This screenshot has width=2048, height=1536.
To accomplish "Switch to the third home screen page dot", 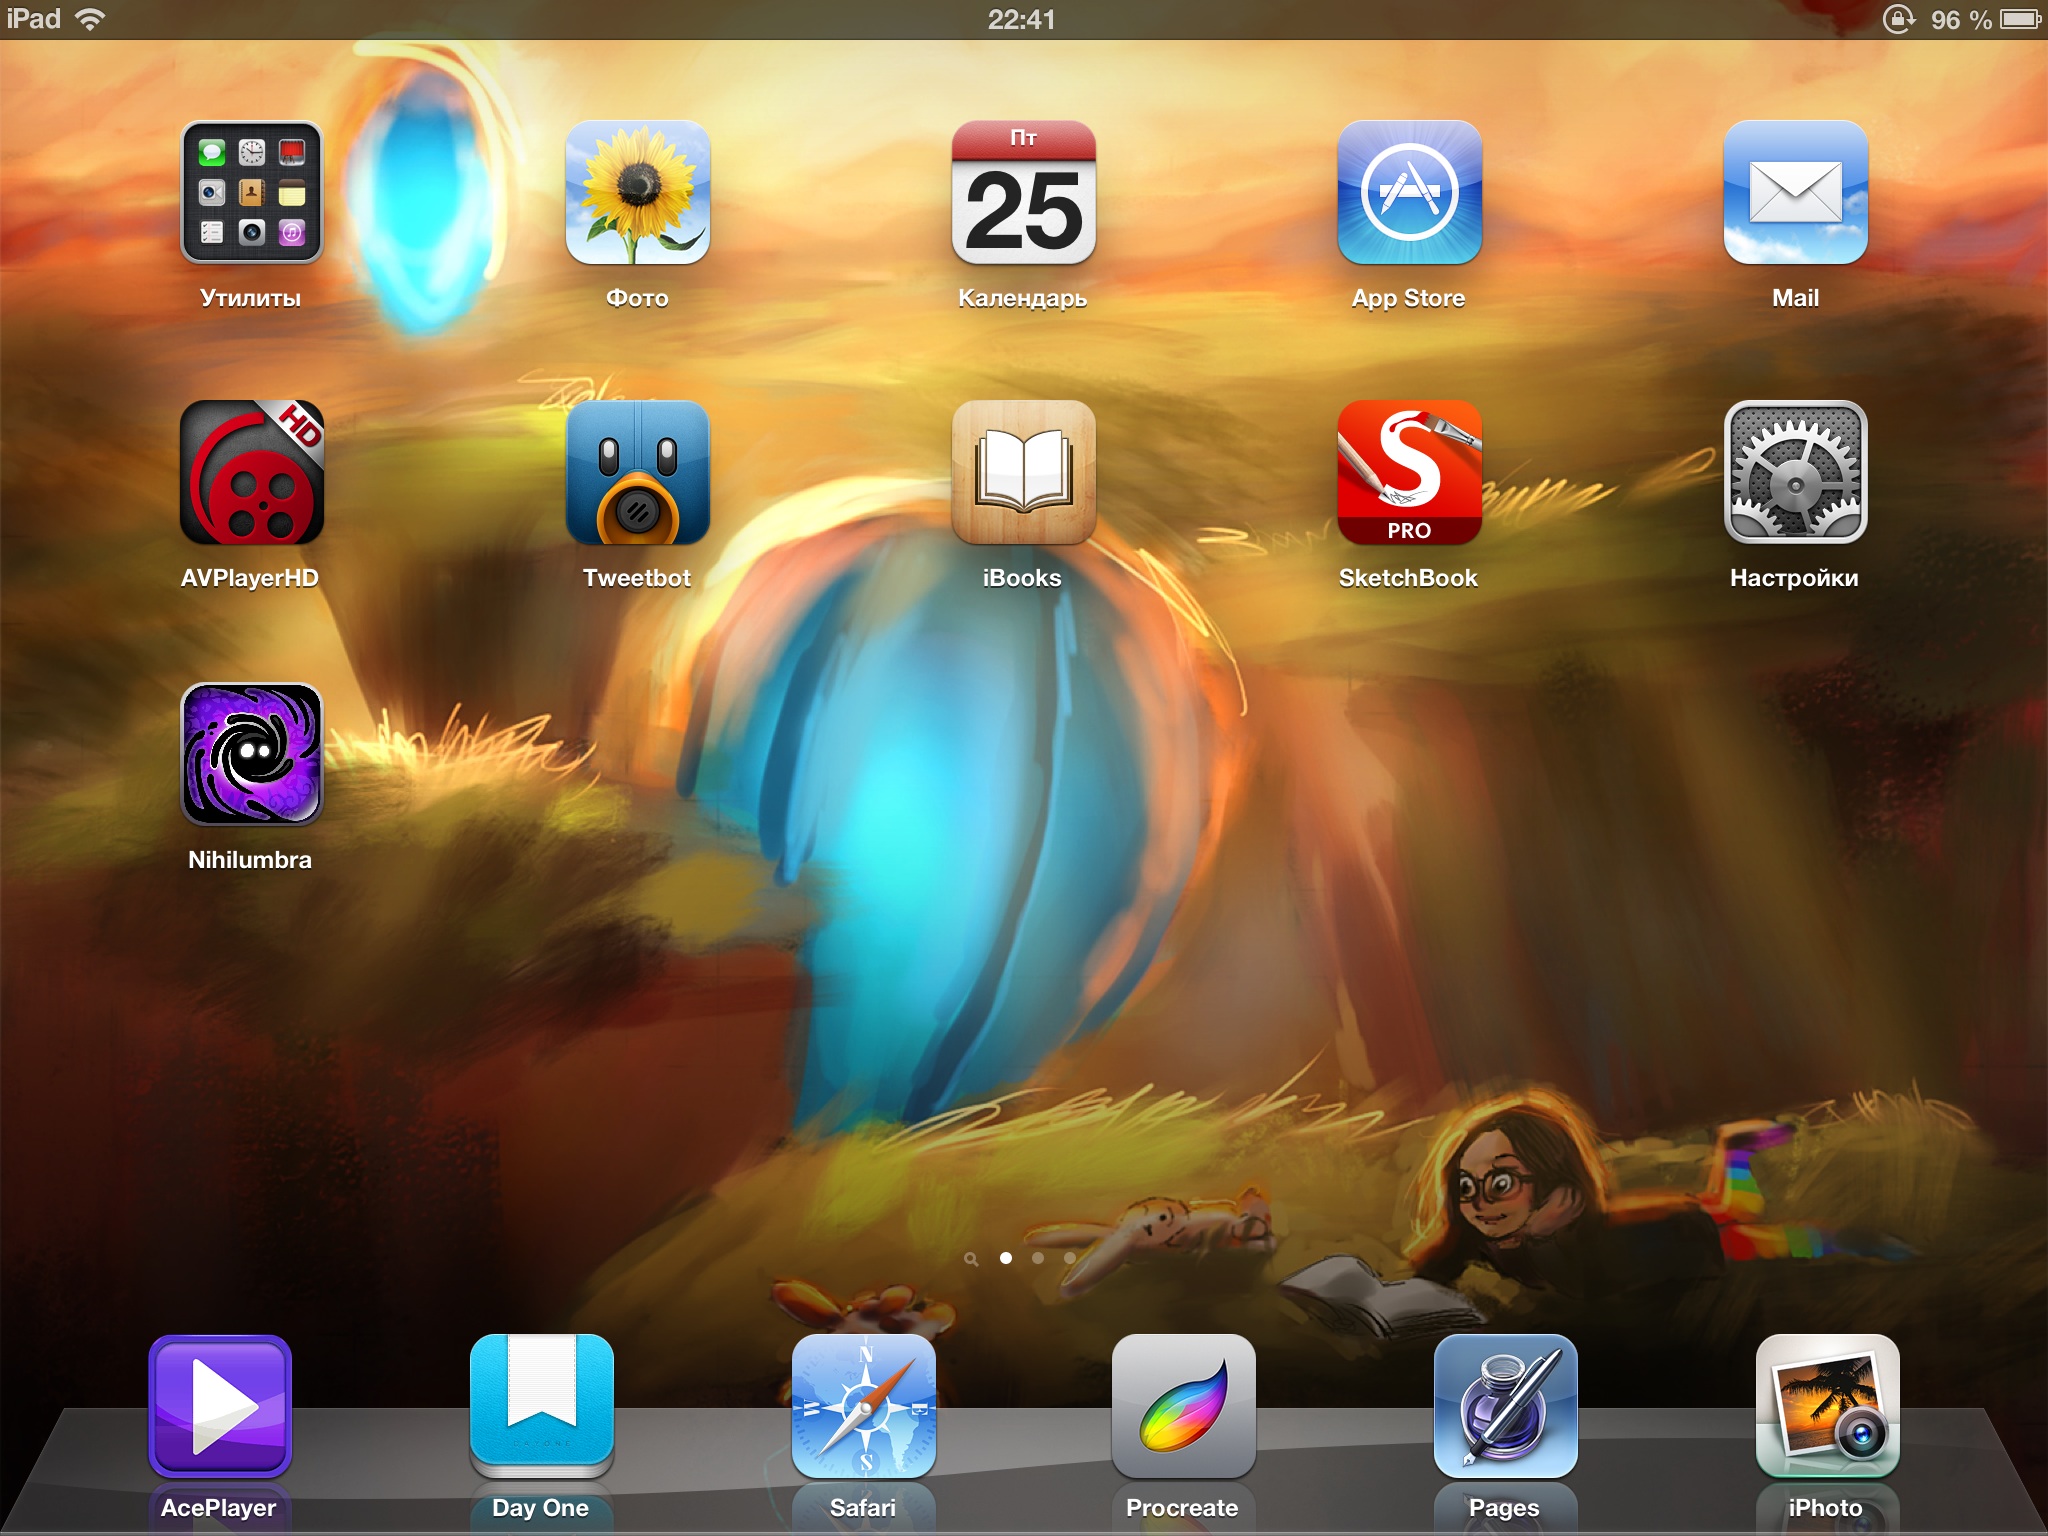I will pos(1070,1258).
